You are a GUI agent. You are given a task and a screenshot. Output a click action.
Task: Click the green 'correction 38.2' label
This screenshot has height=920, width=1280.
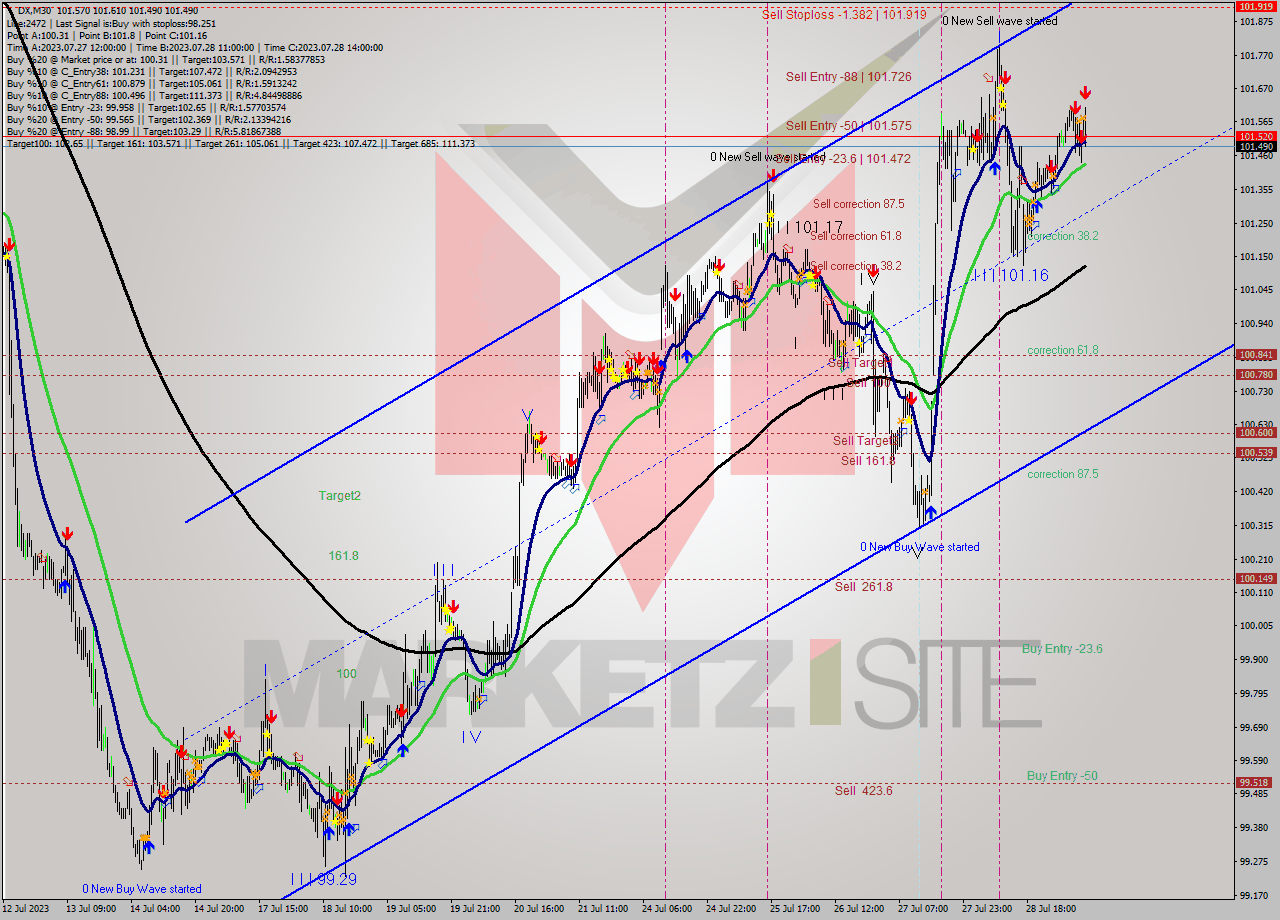click(x=1063, y=236)
